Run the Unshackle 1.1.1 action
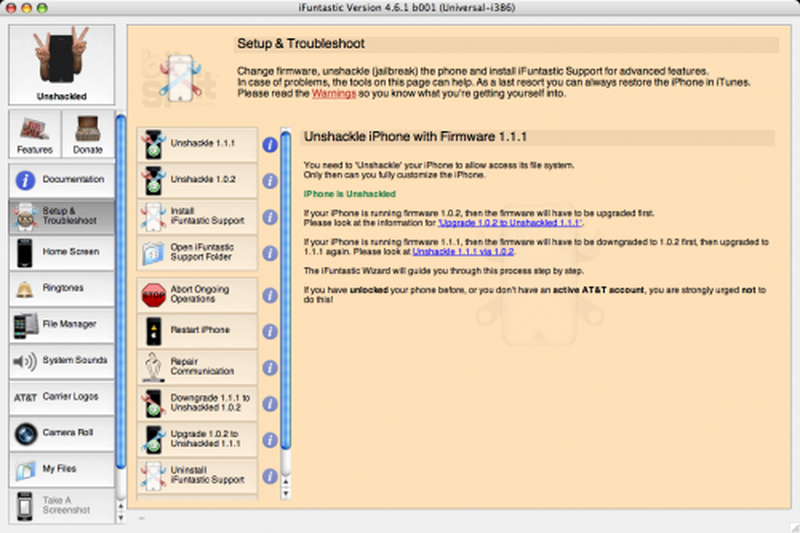Image resolution: width=800 pixels, height=533 pixels. tap(197, 144)
